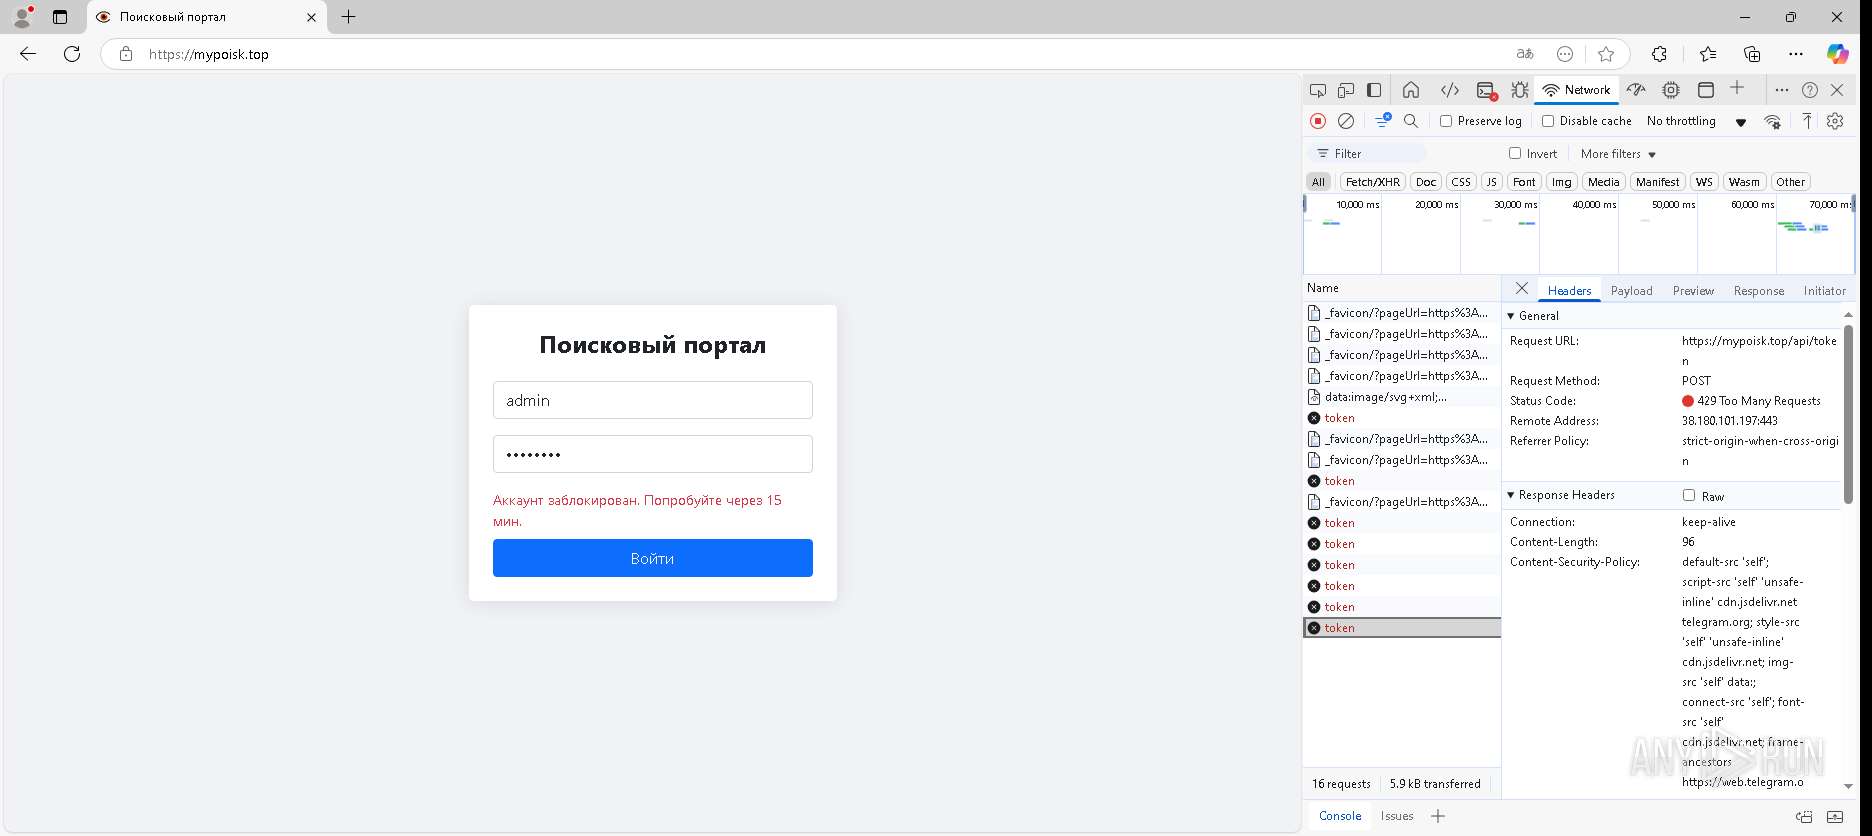Click the password input field
Image resolution: width=1872 pixels, height=836 pixels.
(652, 454)
